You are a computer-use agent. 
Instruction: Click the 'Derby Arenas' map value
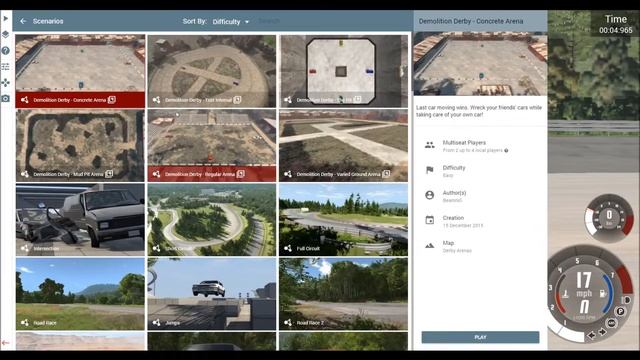(457, 251)
